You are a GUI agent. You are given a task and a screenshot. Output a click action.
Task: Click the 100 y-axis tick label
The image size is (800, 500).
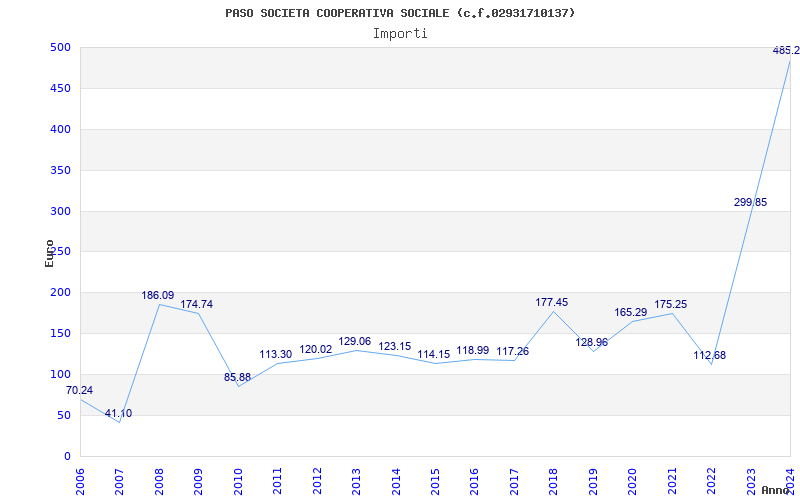[x=60, y=374]
